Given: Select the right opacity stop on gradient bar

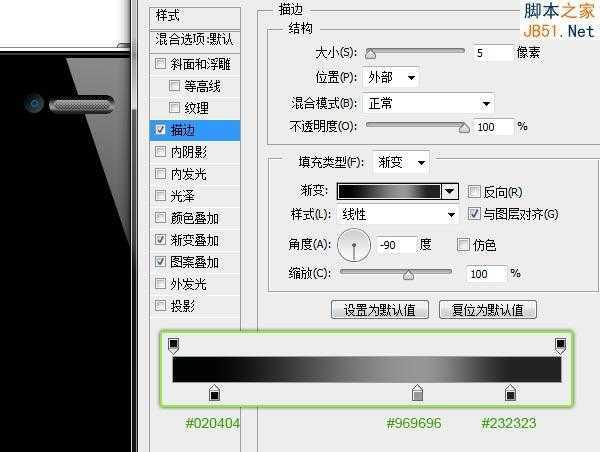Looking at the screenshot, I should (561, 346).
